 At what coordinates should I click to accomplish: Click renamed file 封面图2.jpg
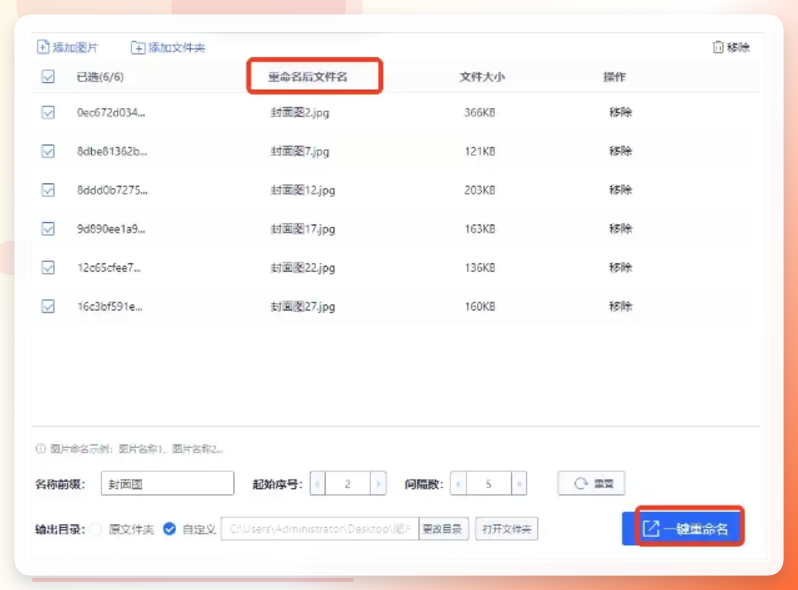pyautogui.click(x=300, y=113)
